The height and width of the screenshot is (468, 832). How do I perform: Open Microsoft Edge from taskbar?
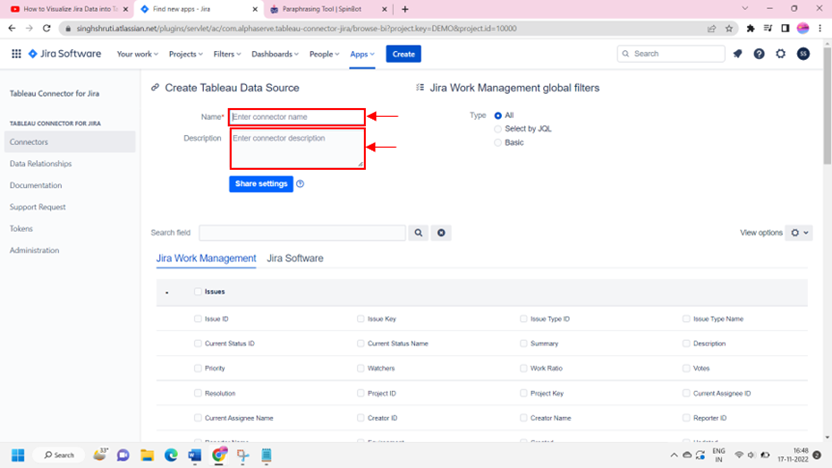[171, 455]
